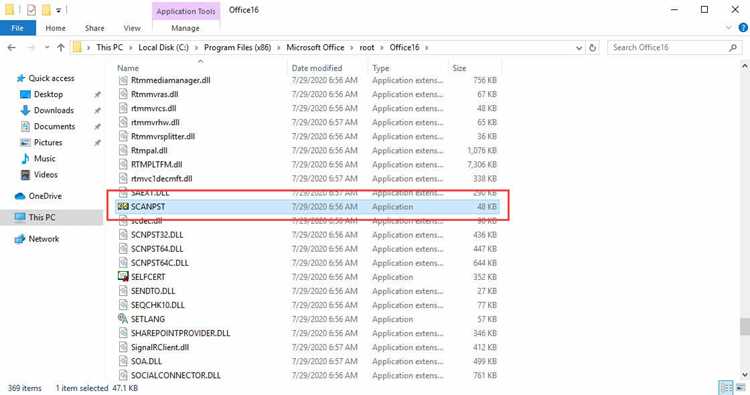750x395 pixels.
Task: Open Explorer help question mark icon
Action: click(x=743, y=28)
